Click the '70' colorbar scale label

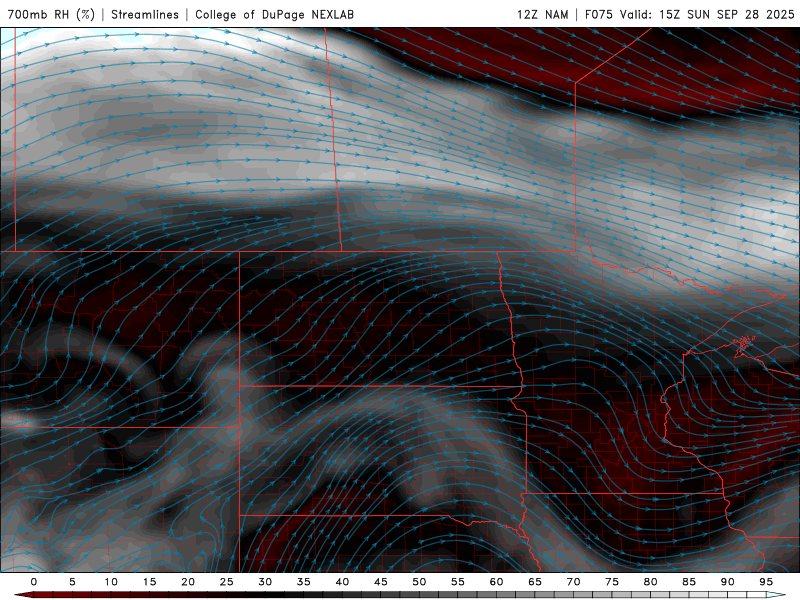pyautogui.click(x=573, y=582)
